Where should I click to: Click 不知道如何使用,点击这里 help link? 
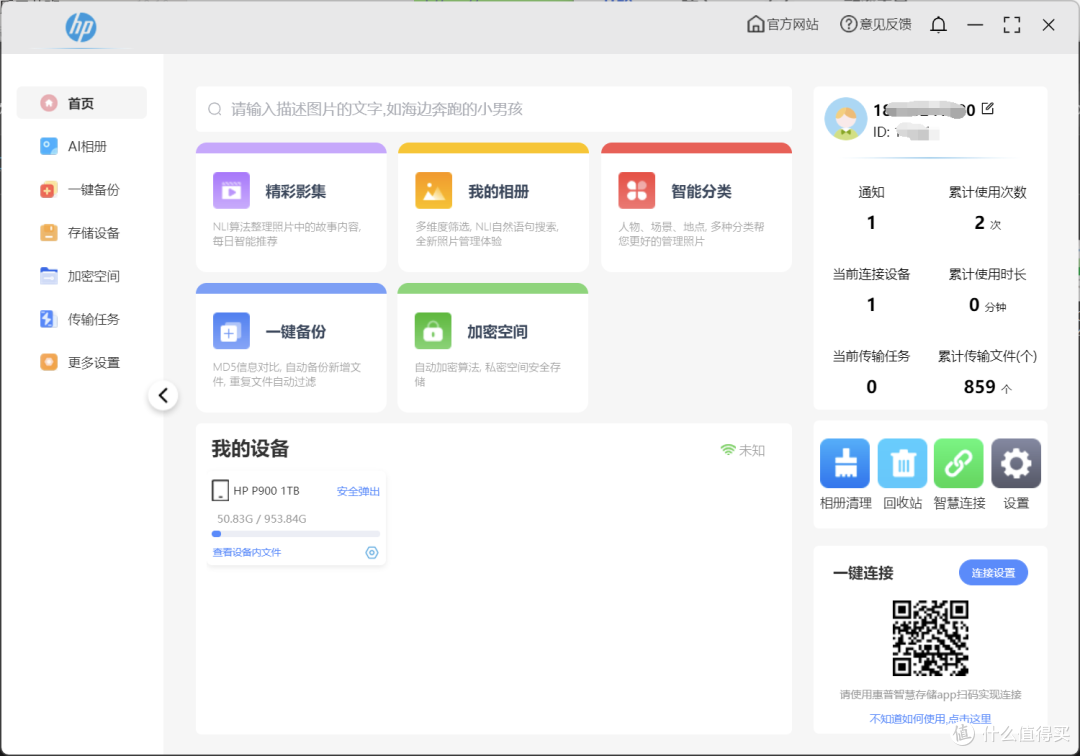[930, 719]
